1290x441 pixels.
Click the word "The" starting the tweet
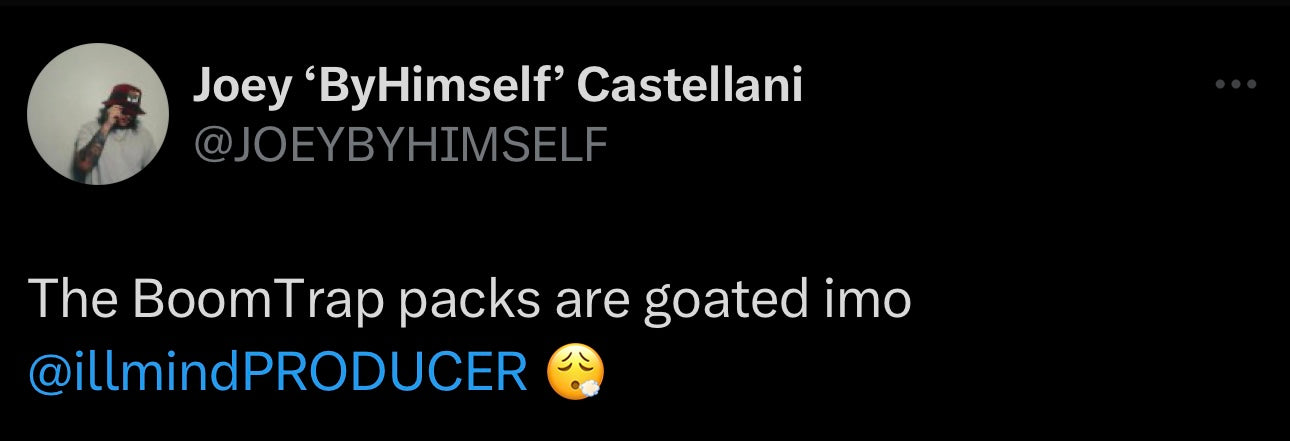click(x=68, y=300)
